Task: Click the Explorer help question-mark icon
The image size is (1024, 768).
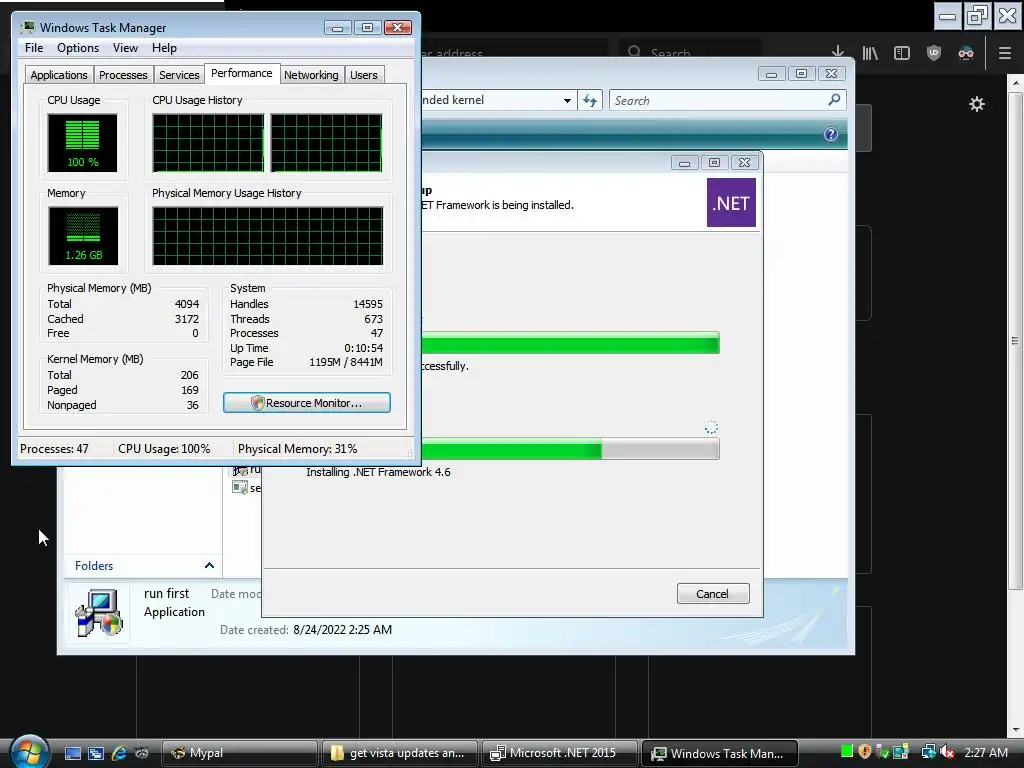Action: pyautogui.click(x=831, y=134)
